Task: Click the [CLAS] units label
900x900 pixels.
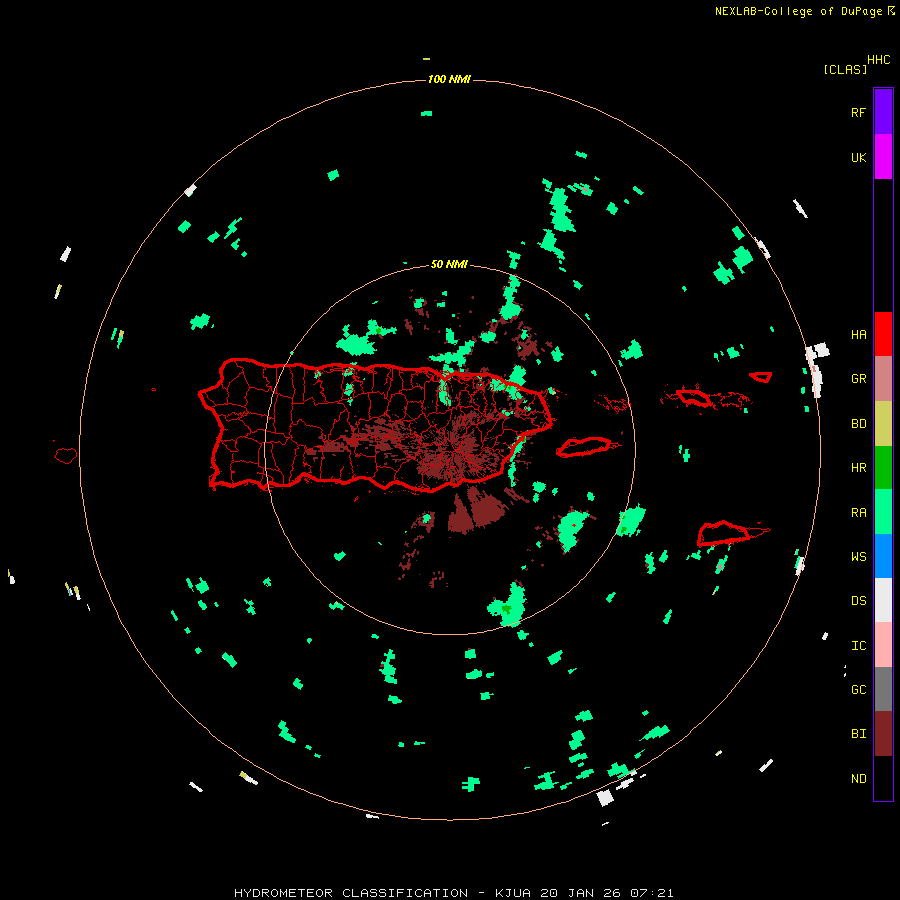Action: point(844,69)
